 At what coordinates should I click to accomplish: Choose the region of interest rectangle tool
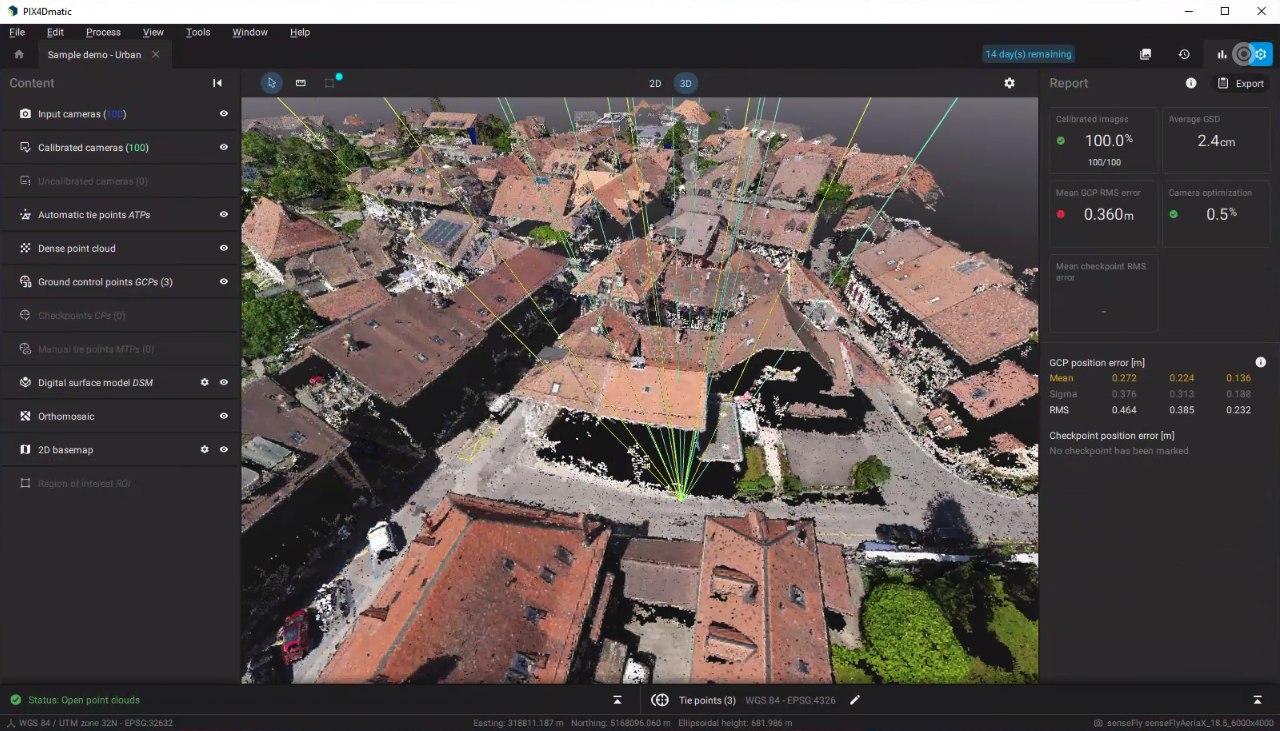point(329,83)
